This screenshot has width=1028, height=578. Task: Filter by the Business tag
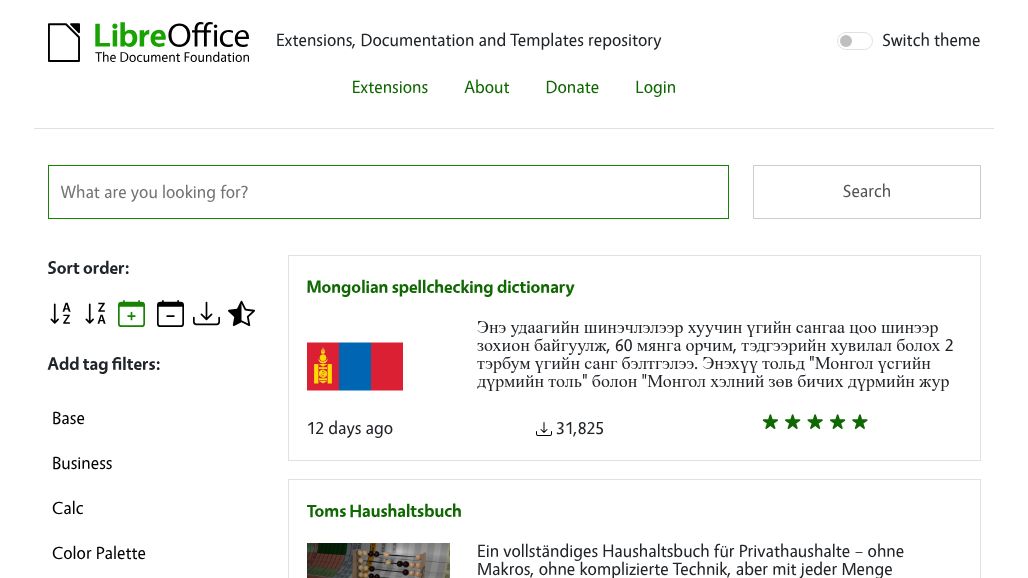click(82, 463)
